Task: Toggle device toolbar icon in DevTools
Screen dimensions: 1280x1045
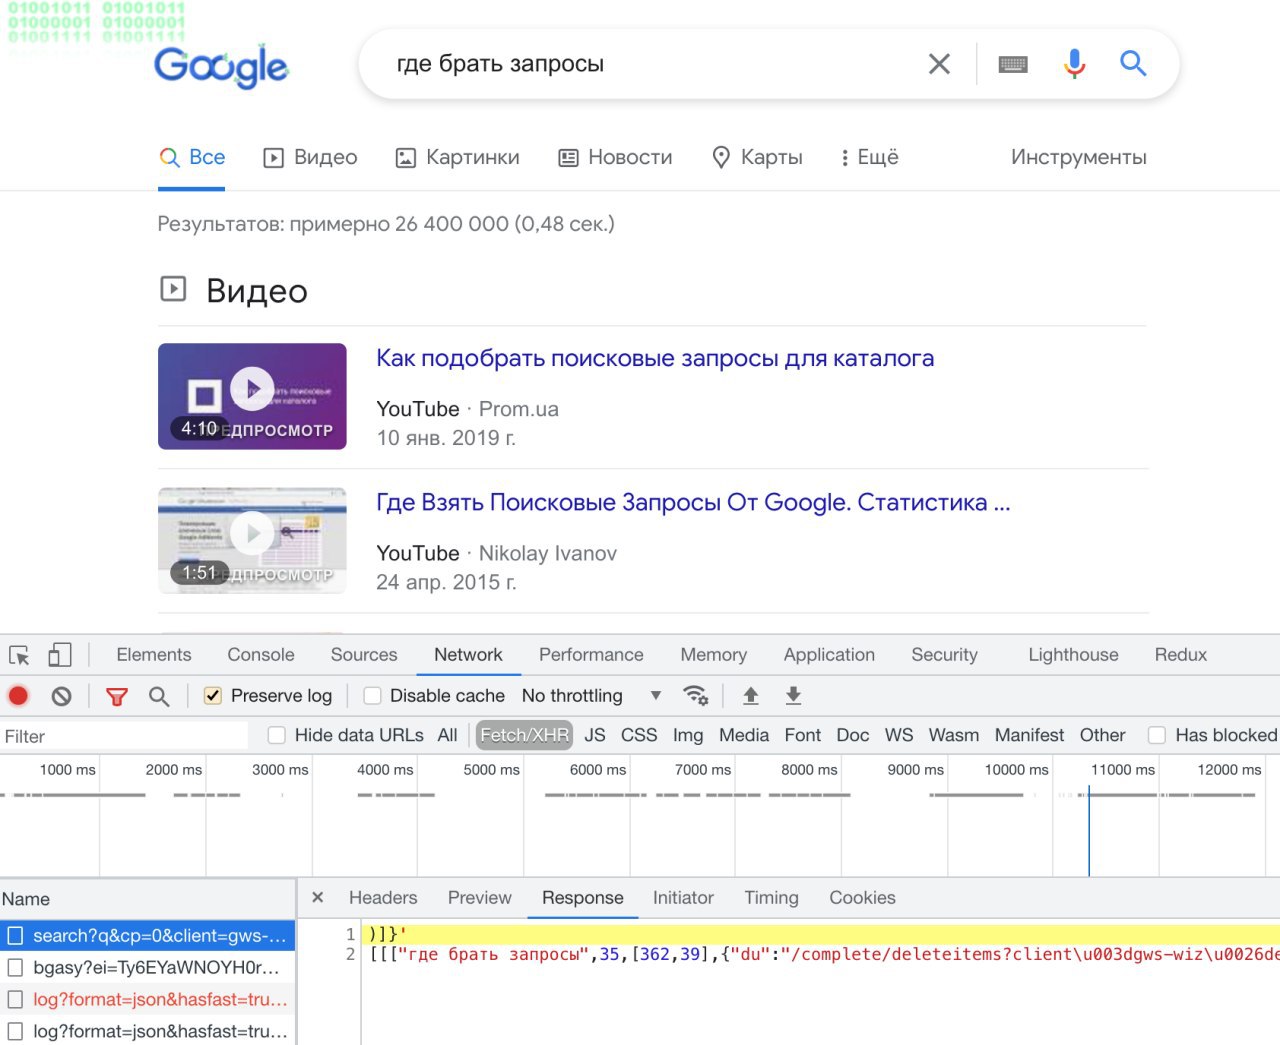Action: click(60, 655)
